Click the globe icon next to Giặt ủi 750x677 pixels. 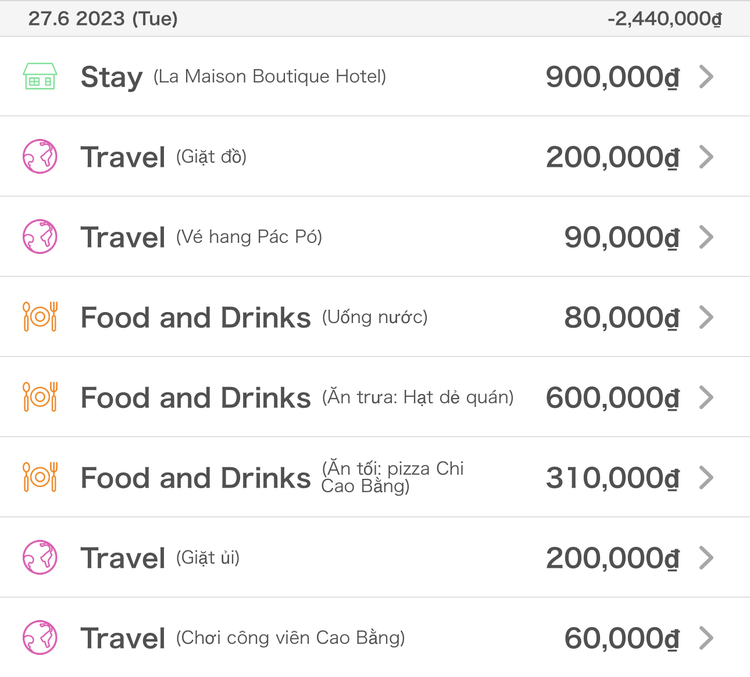[x=40, y=557]
